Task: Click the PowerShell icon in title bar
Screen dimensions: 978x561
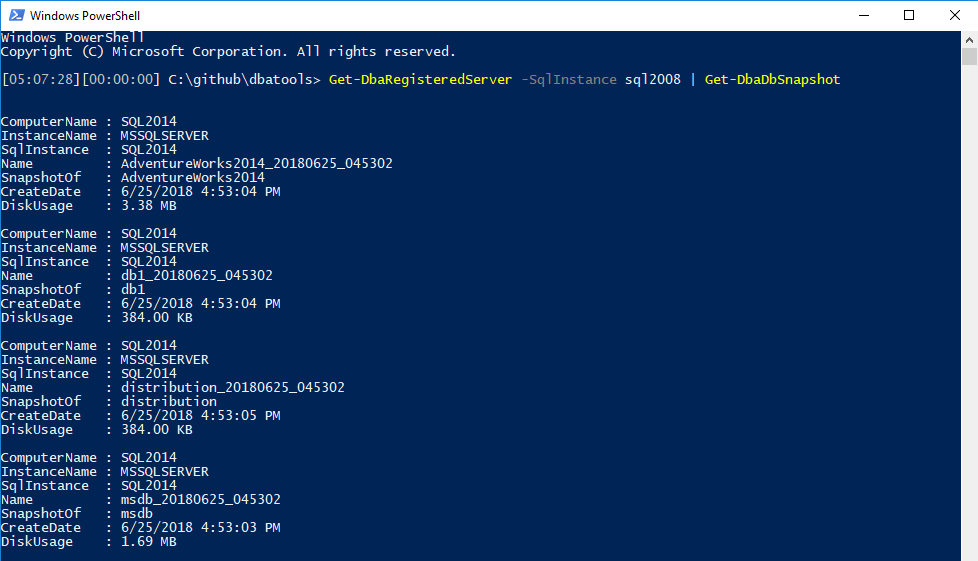Action: [15, 15]
